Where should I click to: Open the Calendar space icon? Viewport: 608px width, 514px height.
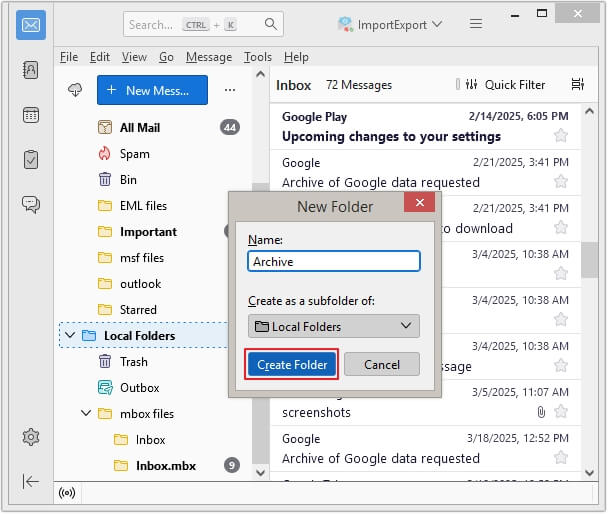click(x=30, y=114)
